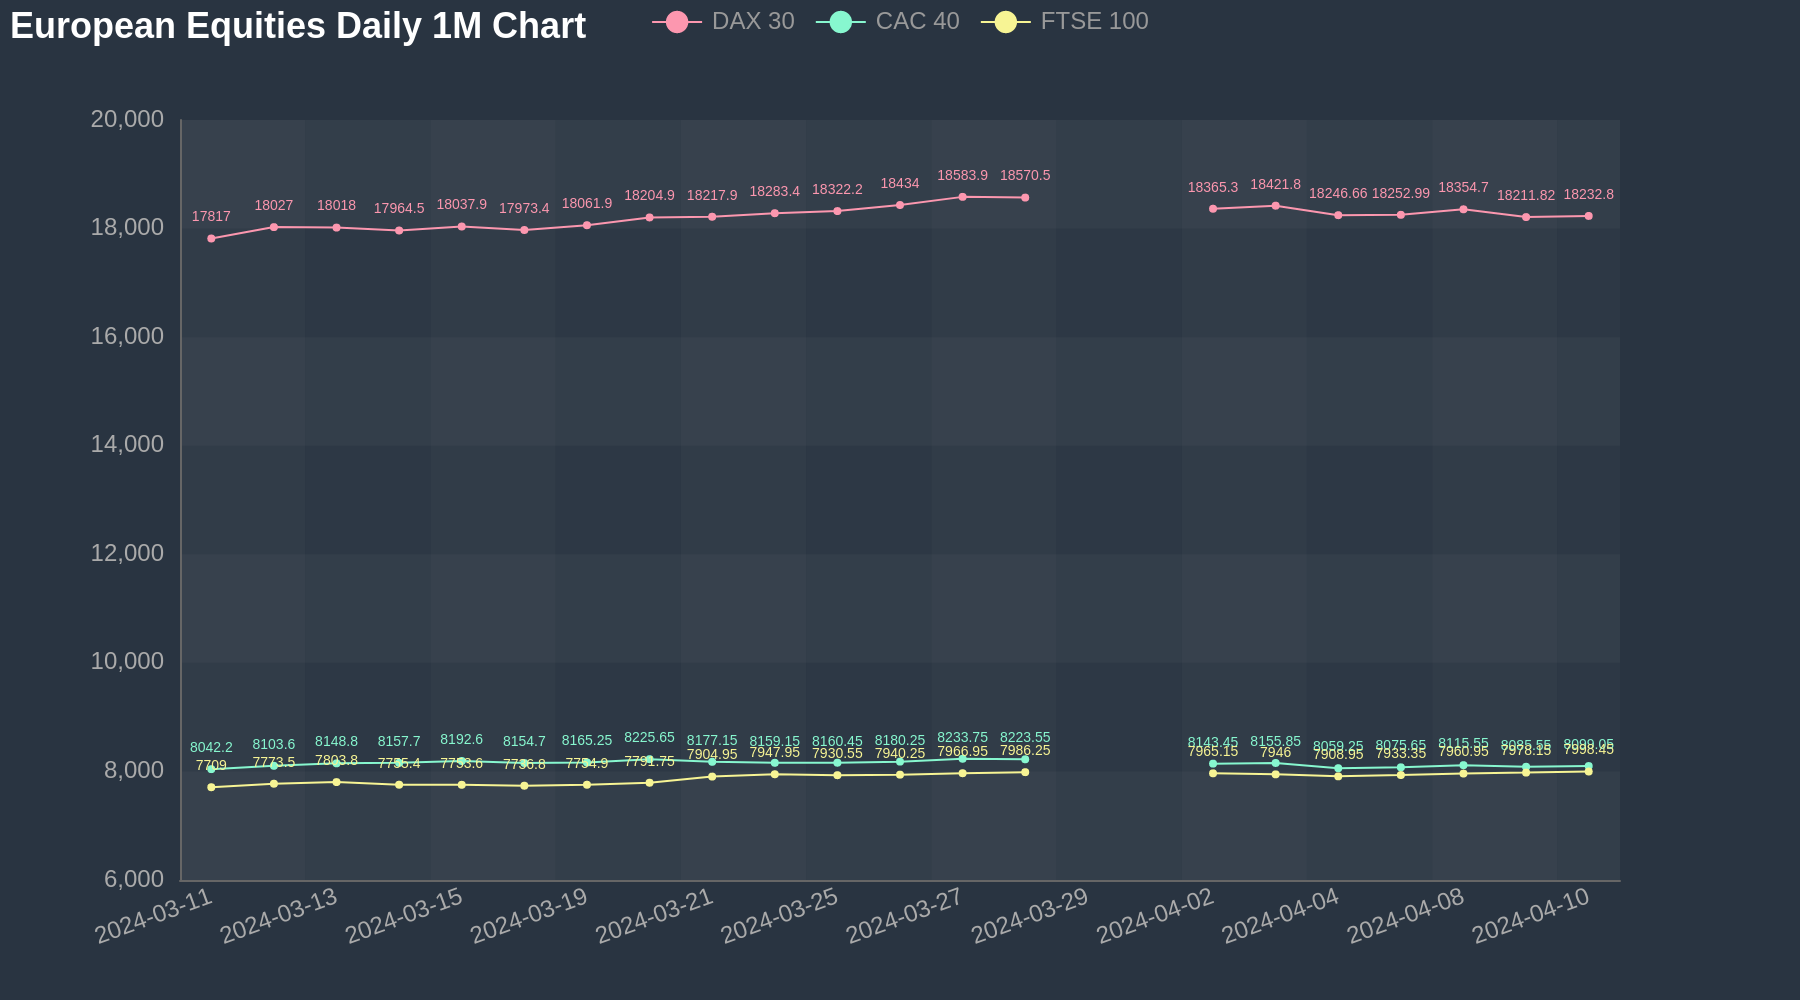Click the x-axis date 2024-03-27

pos(904,916)
